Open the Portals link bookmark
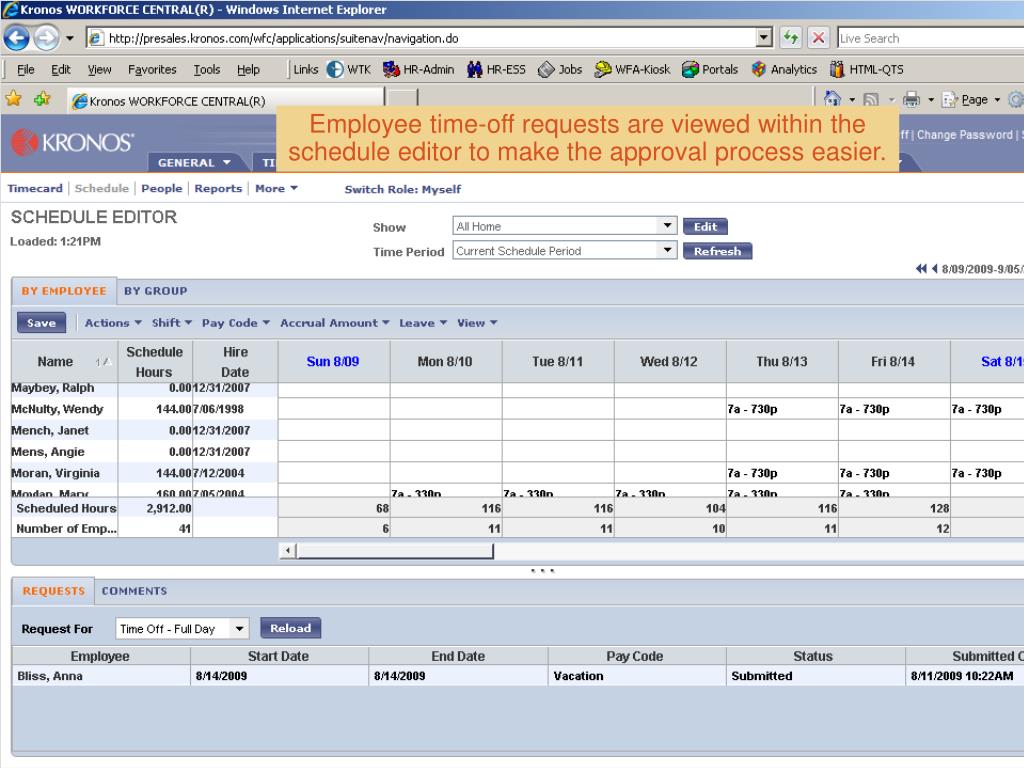 point(710,69)
